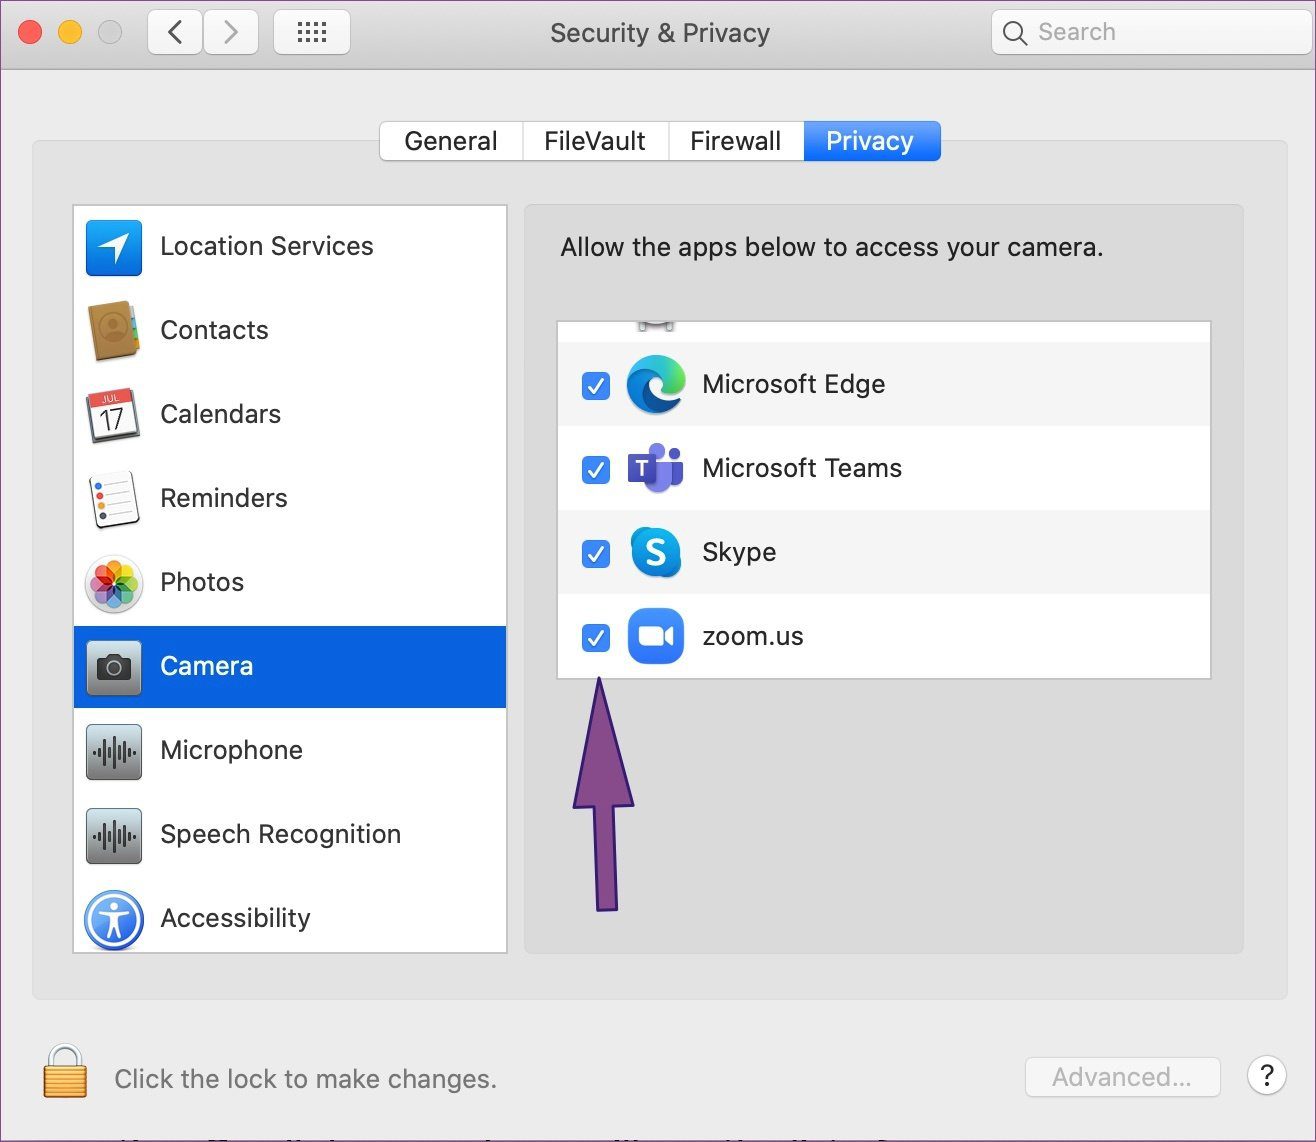The image size is (1316, 1142).
Task: Select Accessibility label in list
Action: (x=236, y=918)
